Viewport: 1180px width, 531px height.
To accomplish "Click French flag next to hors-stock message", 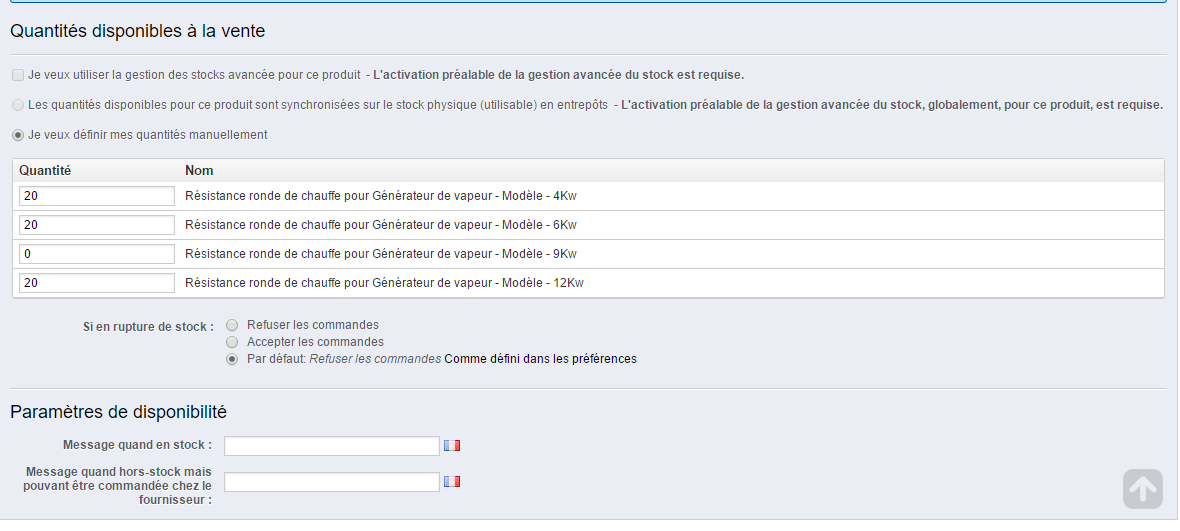I will [x=452, y=481].
